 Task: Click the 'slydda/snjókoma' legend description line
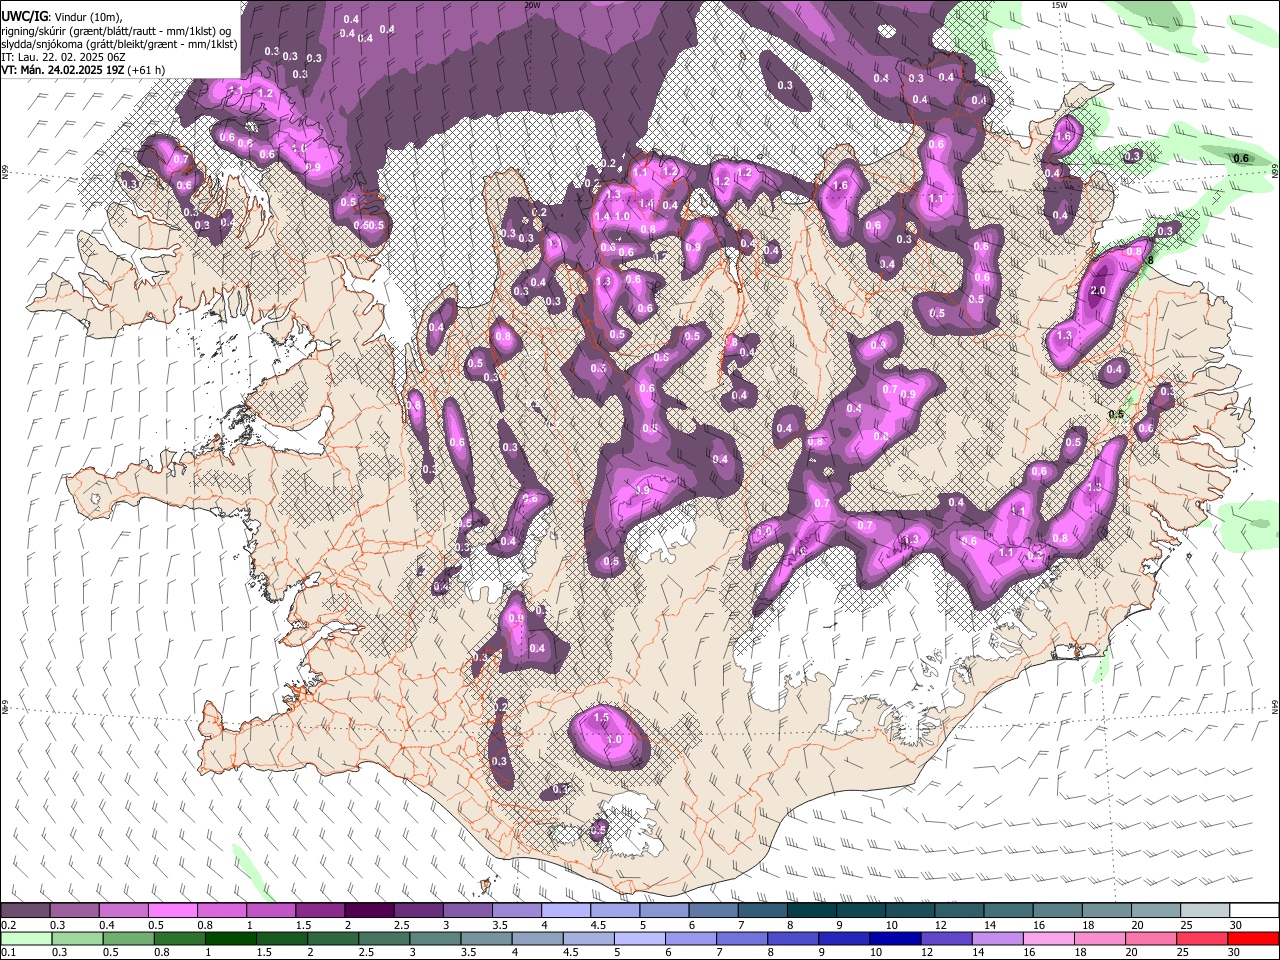pyautogui.click(x=120, y=44)
